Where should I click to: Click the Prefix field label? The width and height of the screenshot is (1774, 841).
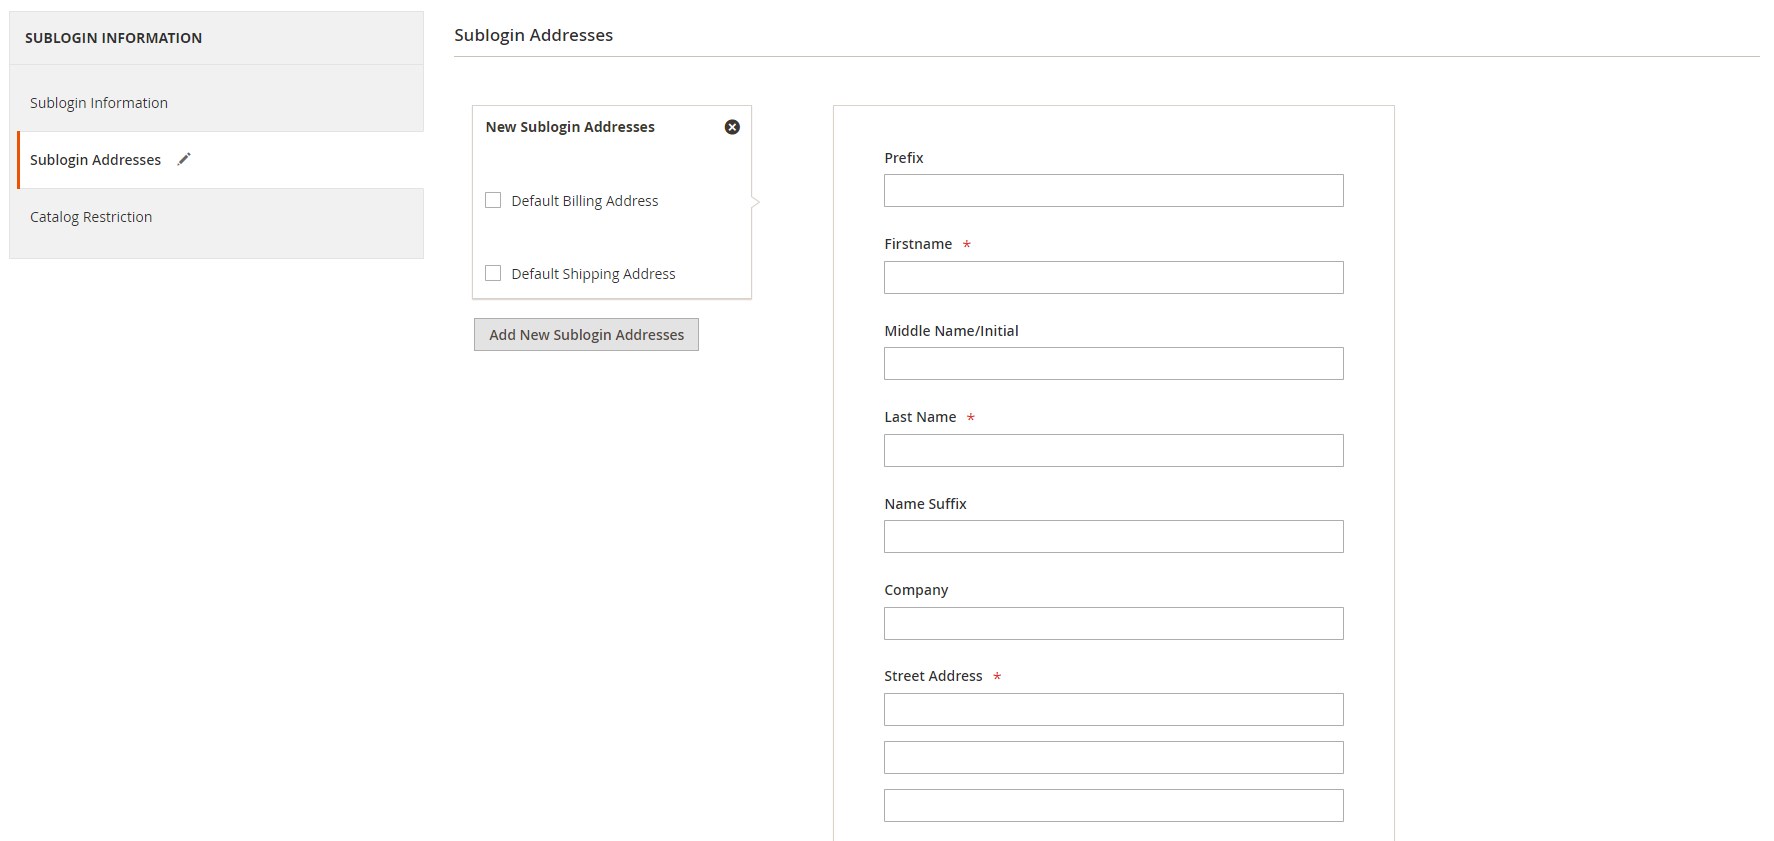tap(904, 158)
